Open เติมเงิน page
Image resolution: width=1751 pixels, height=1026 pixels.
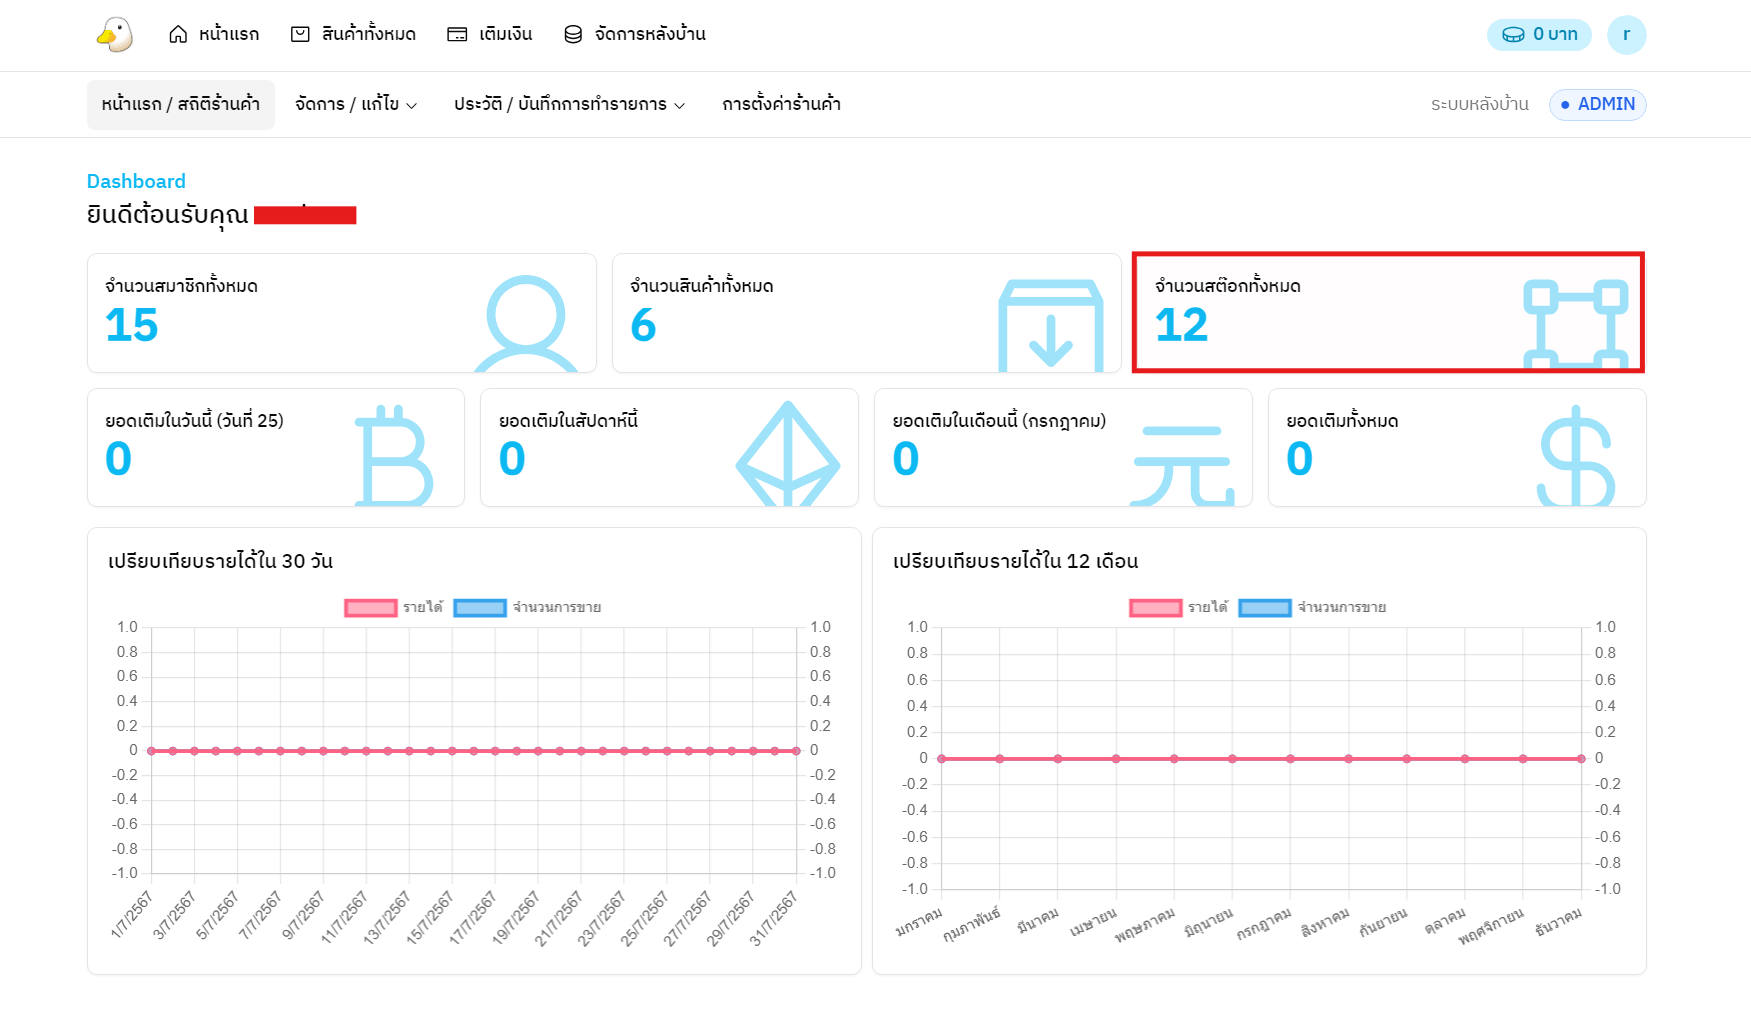pos(490,34)
